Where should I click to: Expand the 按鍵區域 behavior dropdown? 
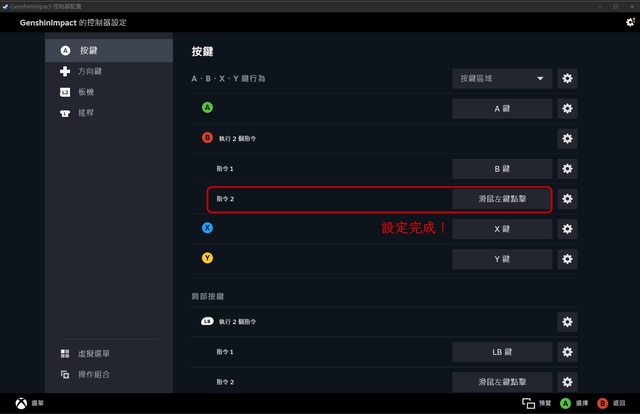[502, 78]
